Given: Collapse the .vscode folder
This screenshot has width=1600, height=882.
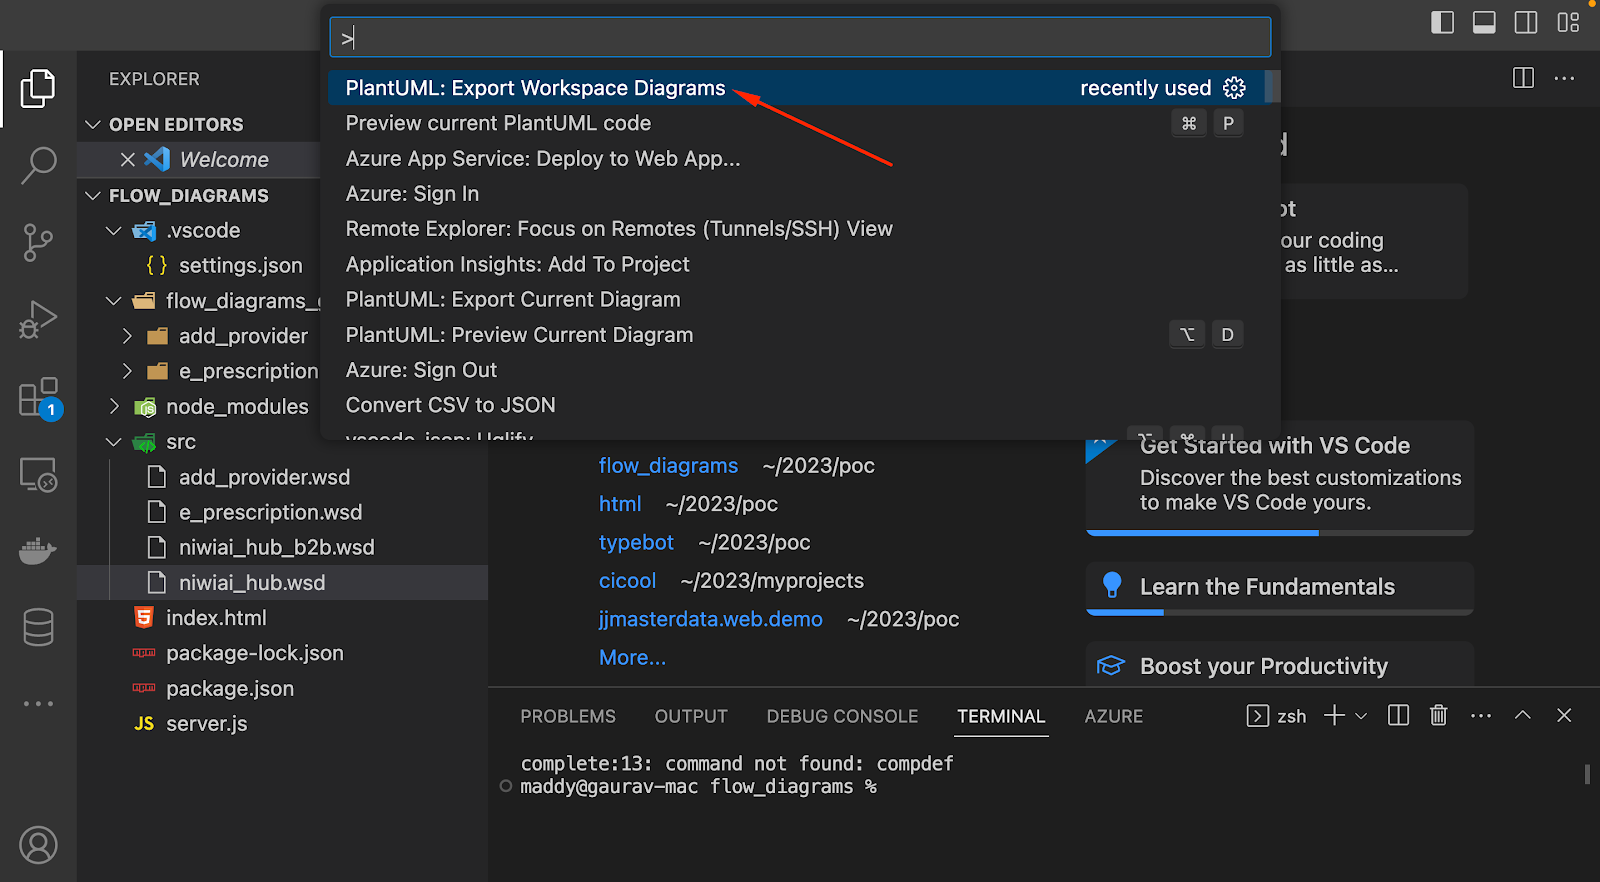Looking at the screenshot, I should click(x=114, y=230).
